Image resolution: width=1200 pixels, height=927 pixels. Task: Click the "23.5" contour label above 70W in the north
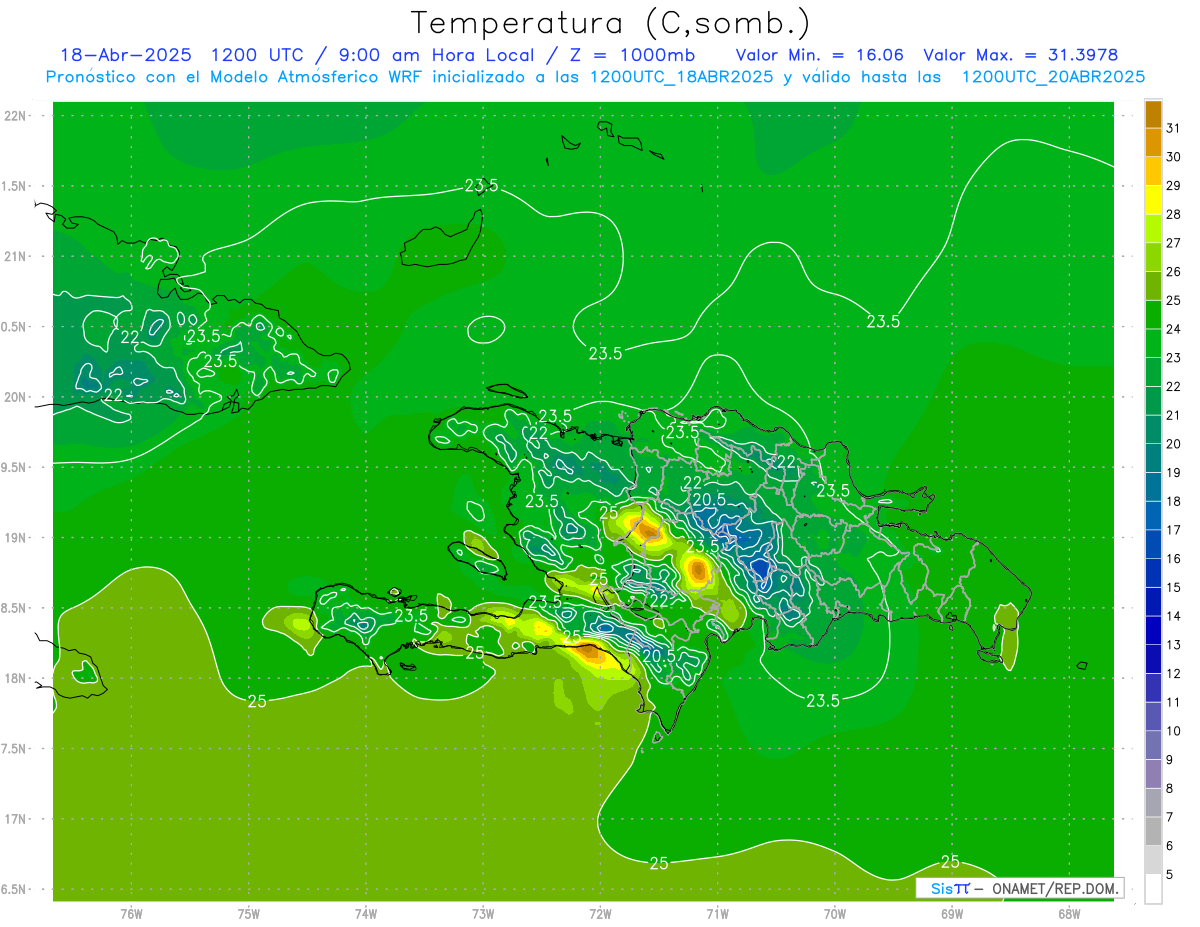click(x=883, y=321)
